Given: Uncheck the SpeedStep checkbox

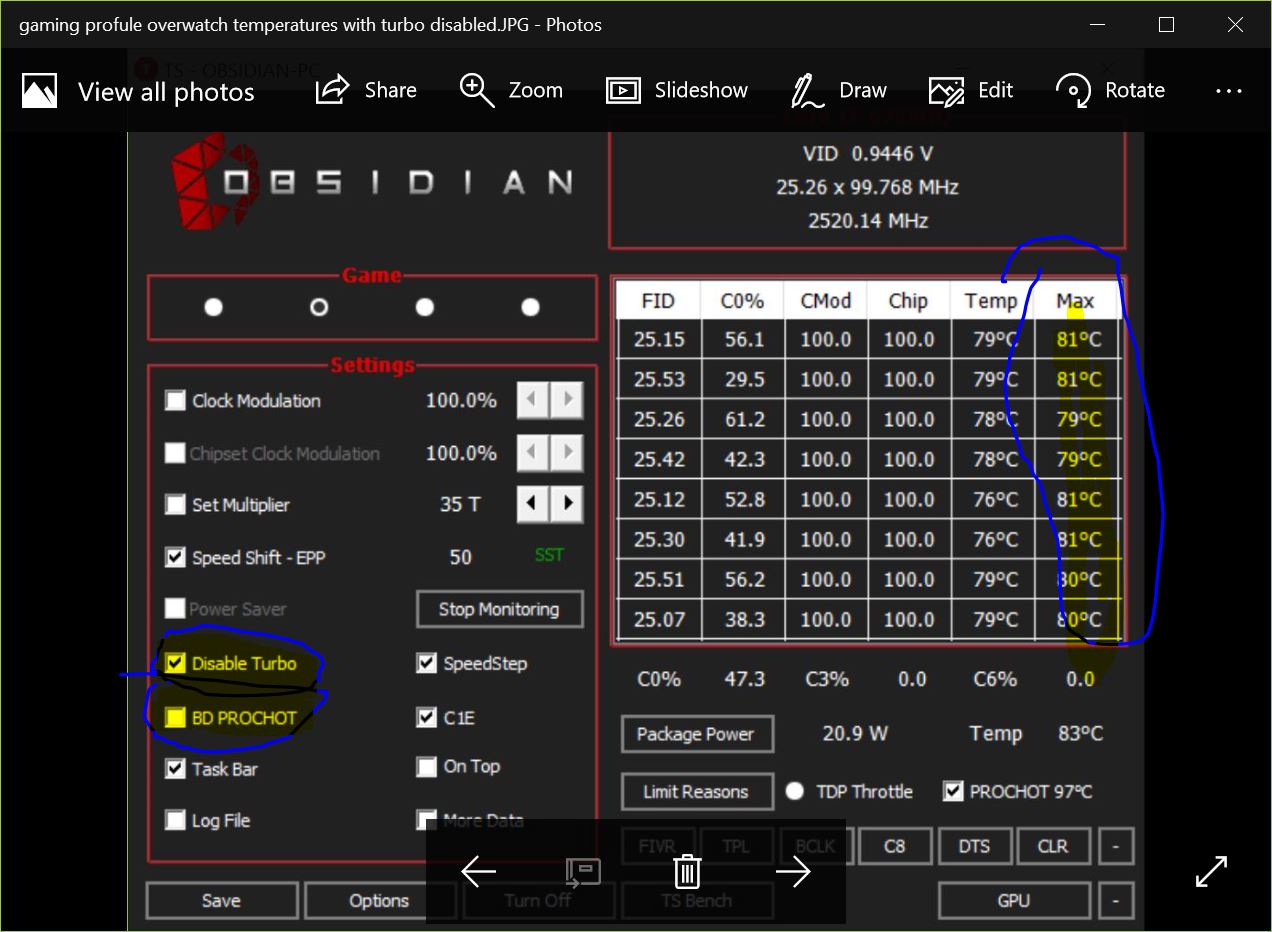Looking at the screenshot, I should [x=427, y=663].
